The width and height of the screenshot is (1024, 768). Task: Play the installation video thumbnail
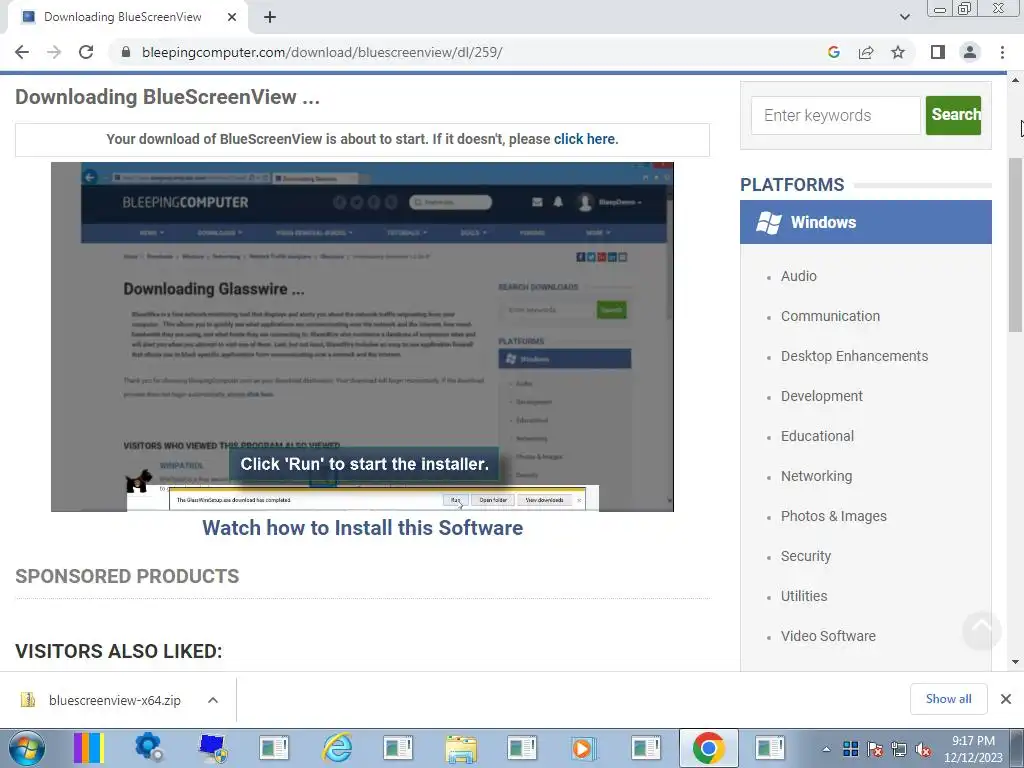pyautogui.click(x=362, y=337)
